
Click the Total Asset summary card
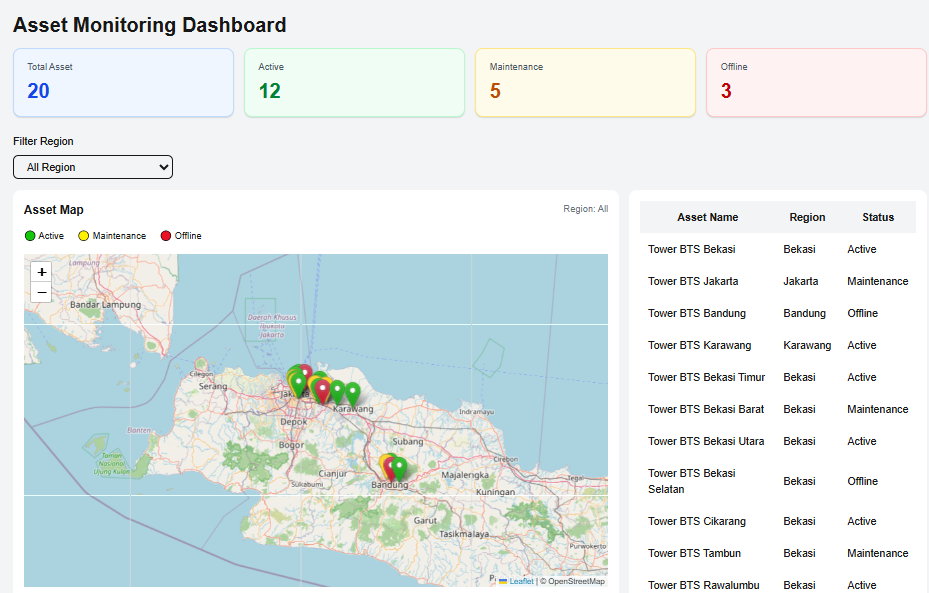(x=123, y=82)
